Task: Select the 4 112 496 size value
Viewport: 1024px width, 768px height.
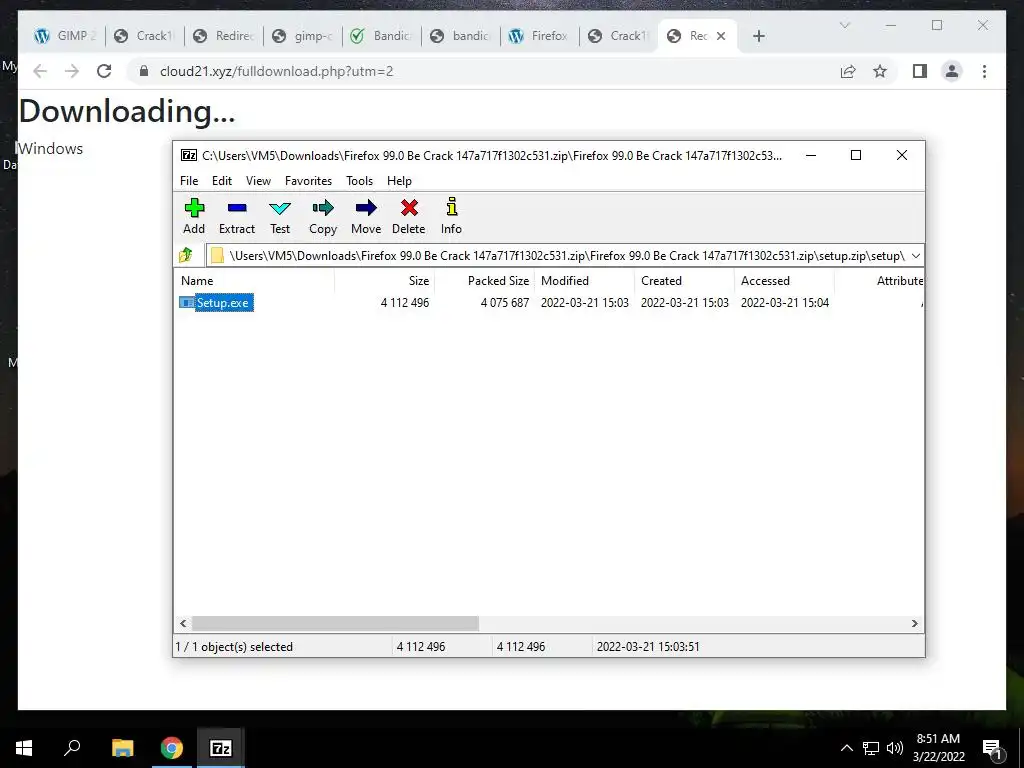Action: 405,303
